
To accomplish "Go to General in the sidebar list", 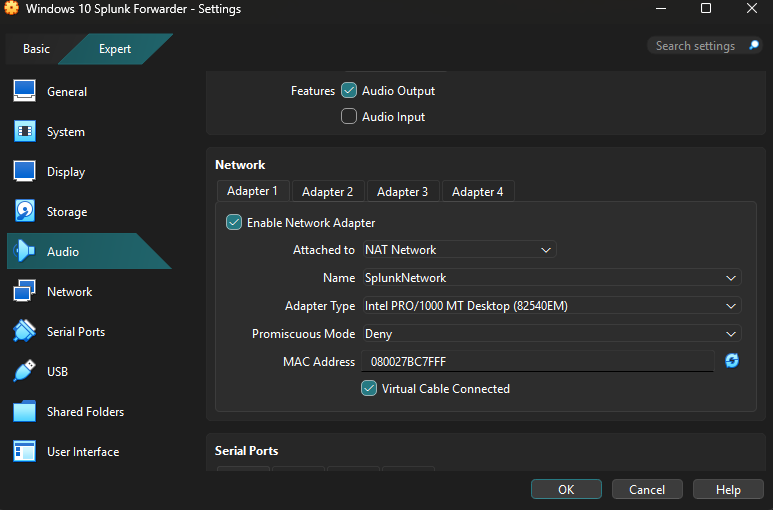I will [x=67, y=92].
